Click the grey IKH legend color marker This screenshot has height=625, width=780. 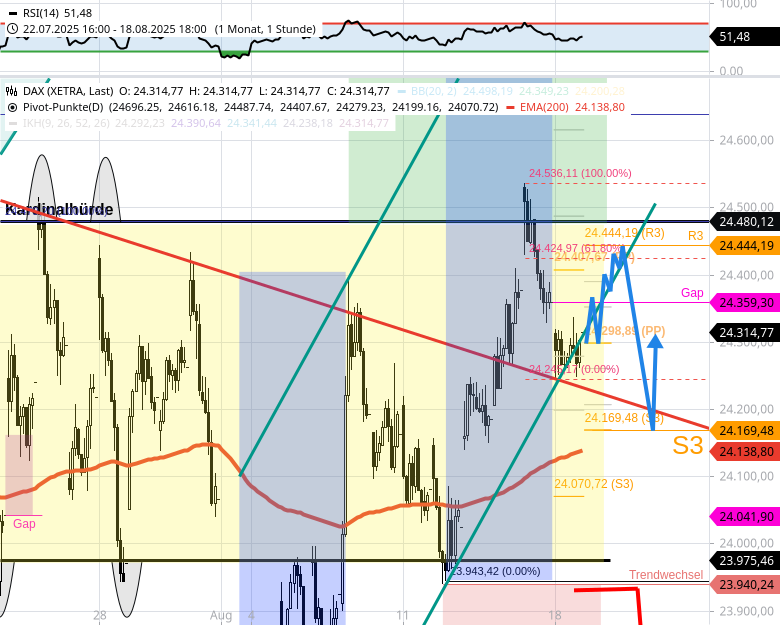pos(13,123)
